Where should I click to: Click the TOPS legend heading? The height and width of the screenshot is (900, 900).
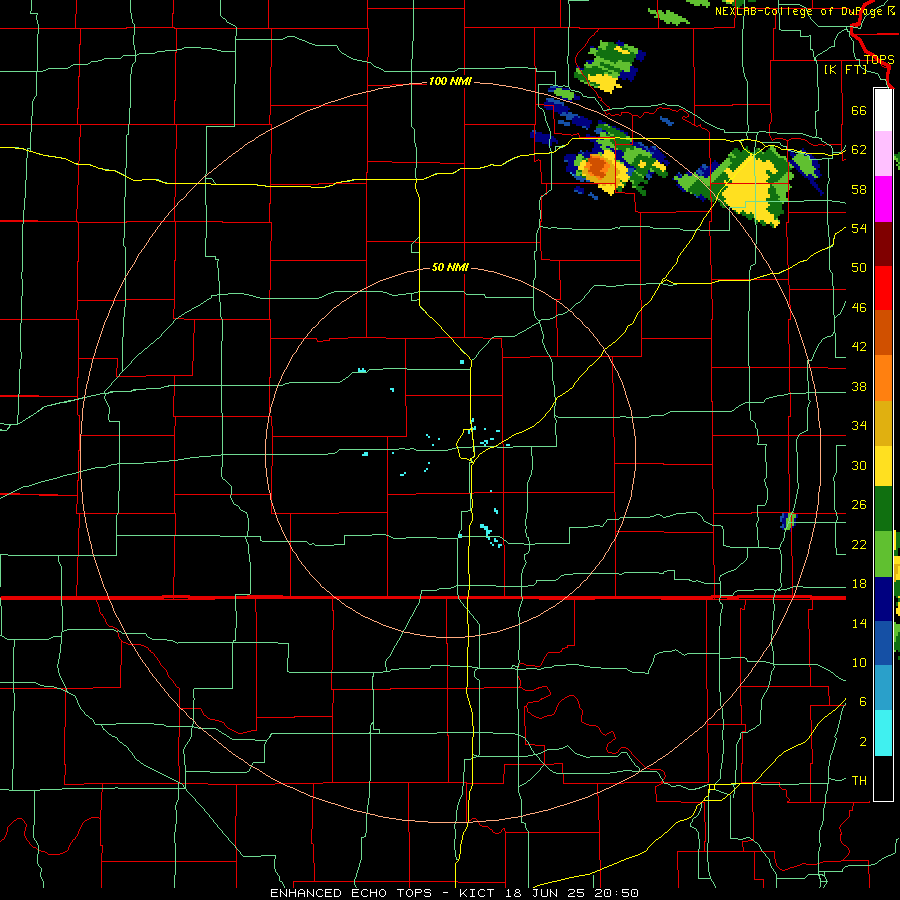[x=879, y=60]
